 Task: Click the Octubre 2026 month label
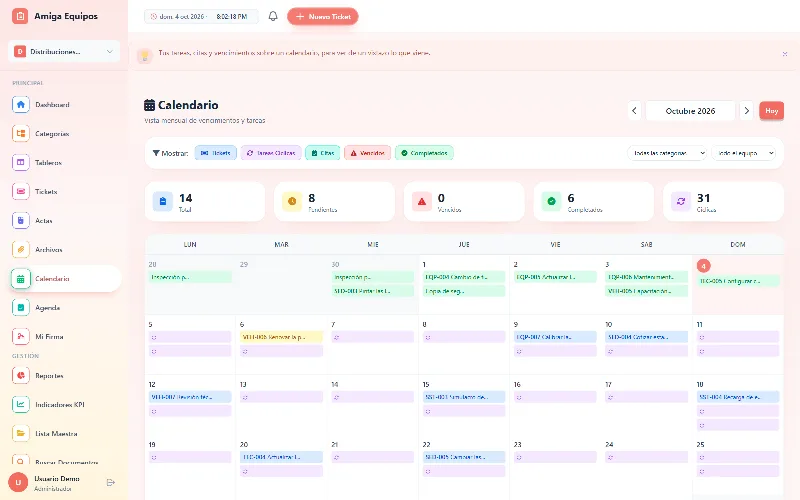click(690, 111)
